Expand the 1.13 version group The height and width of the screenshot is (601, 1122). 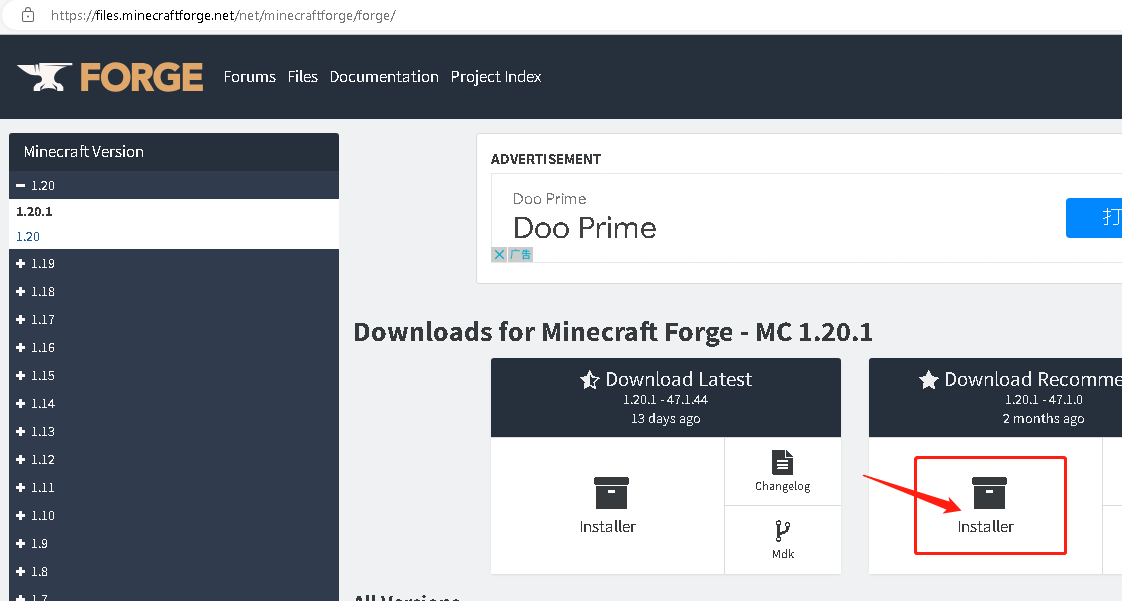click(x=174, y=431)
